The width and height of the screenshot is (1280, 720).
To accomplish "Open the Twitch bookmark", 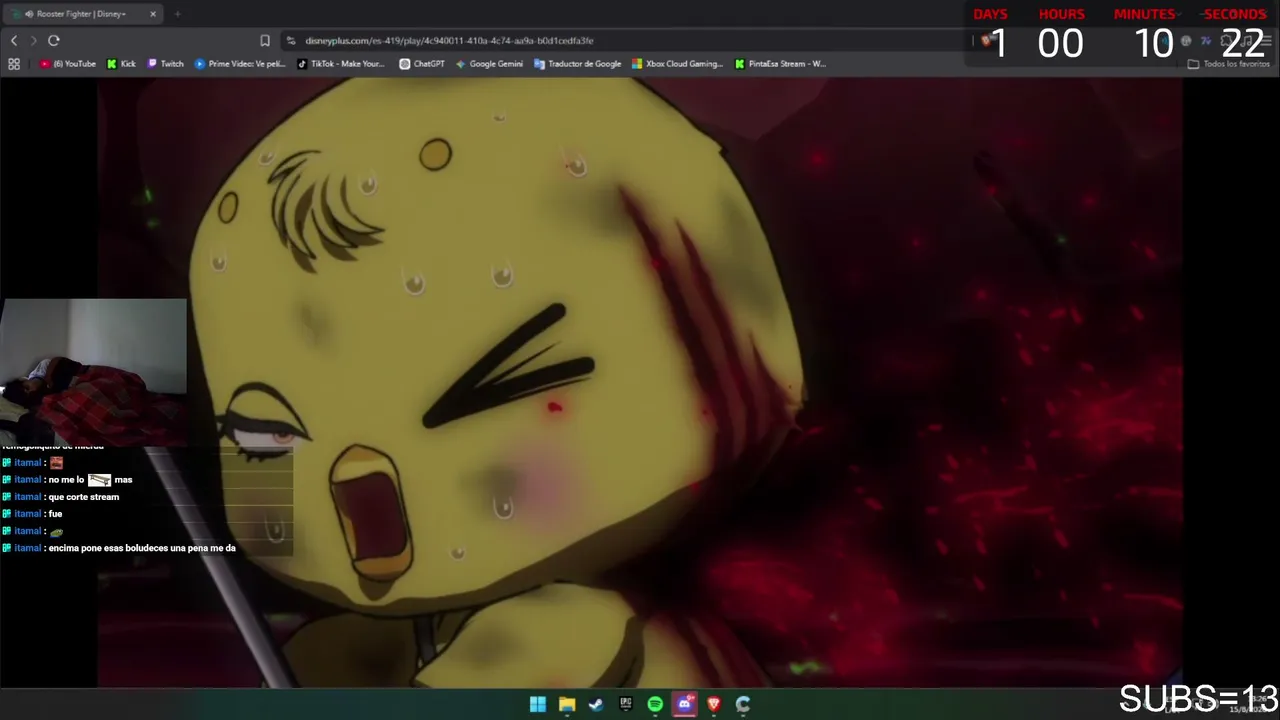I will click(x=166, y=64).
